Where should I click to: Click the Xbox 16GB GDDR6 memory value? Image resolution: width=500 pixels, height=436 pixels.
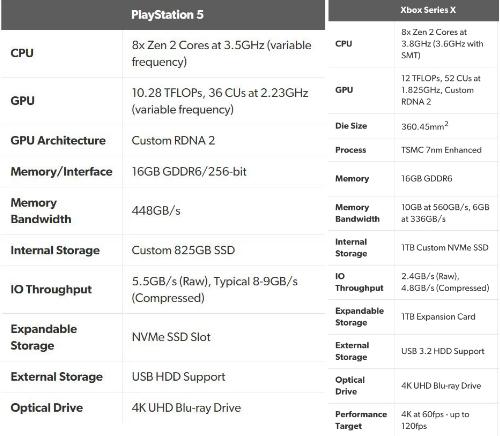tap(427, 179)
